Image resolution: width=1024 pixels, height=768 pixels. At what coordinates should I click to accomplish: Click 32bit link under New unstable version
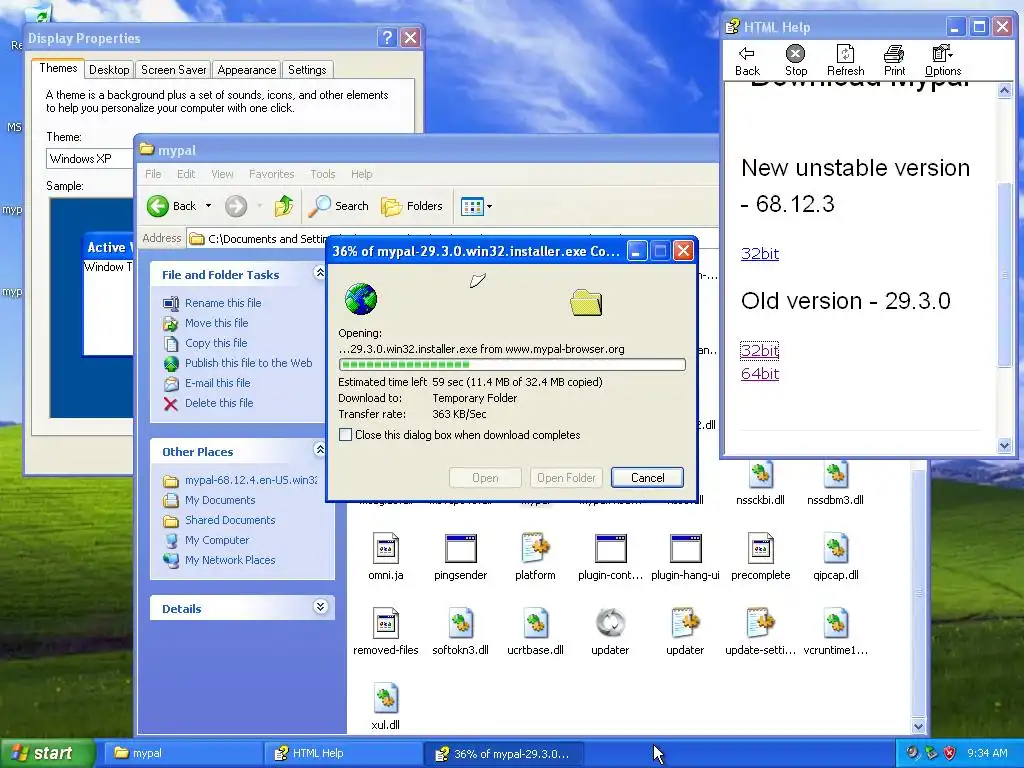coord(760,253)
